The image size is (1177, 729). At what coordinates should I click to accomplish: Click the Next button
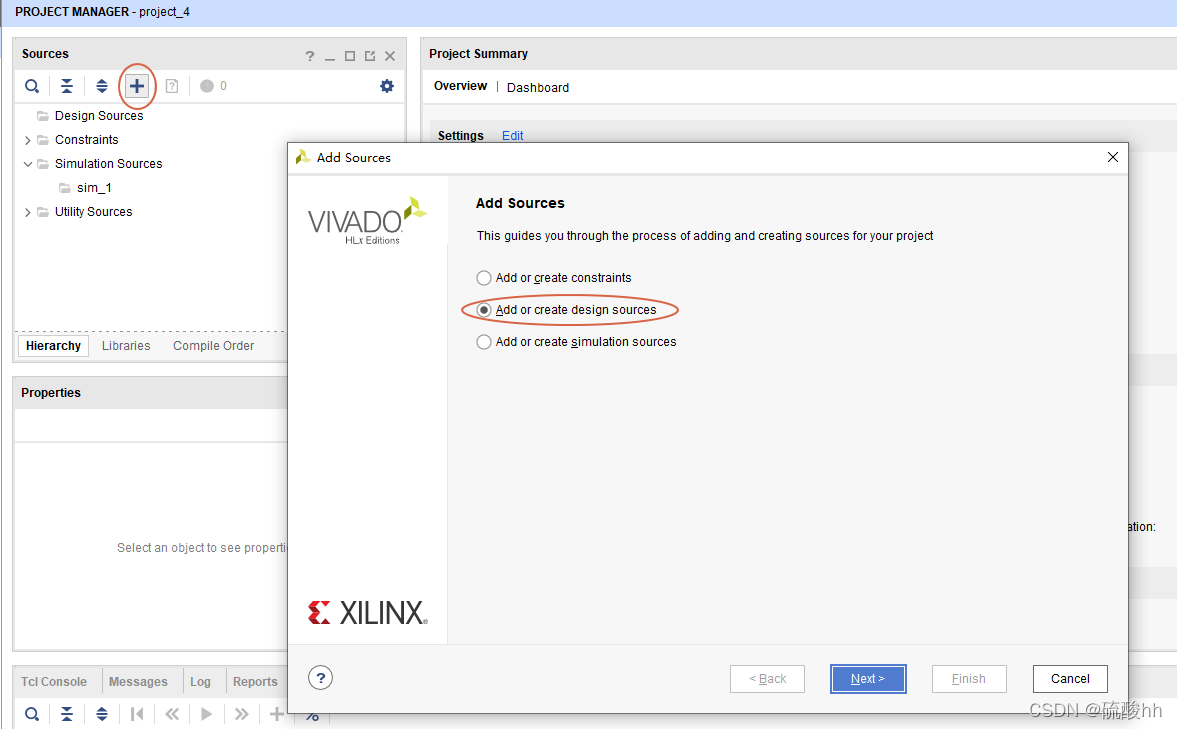click(868, 679)
